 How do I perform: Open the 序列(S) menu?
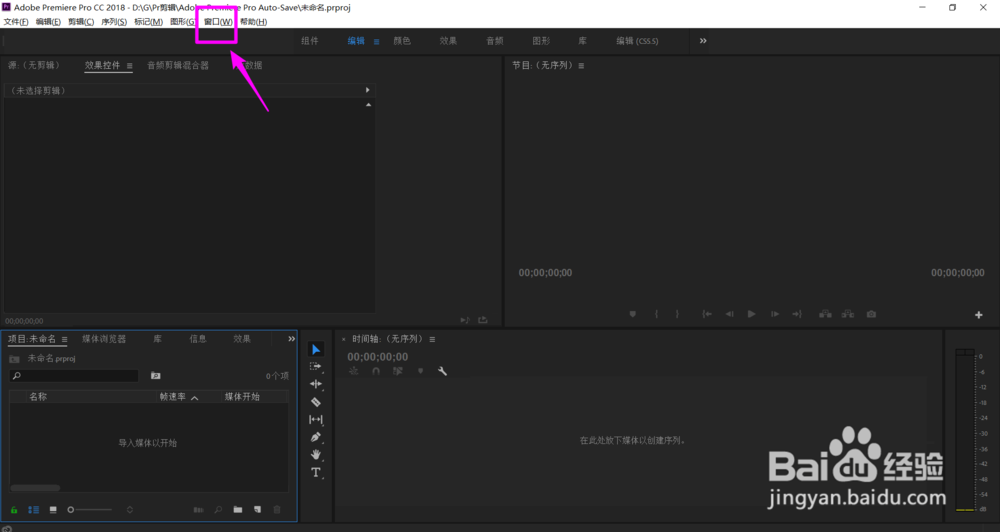114,22
